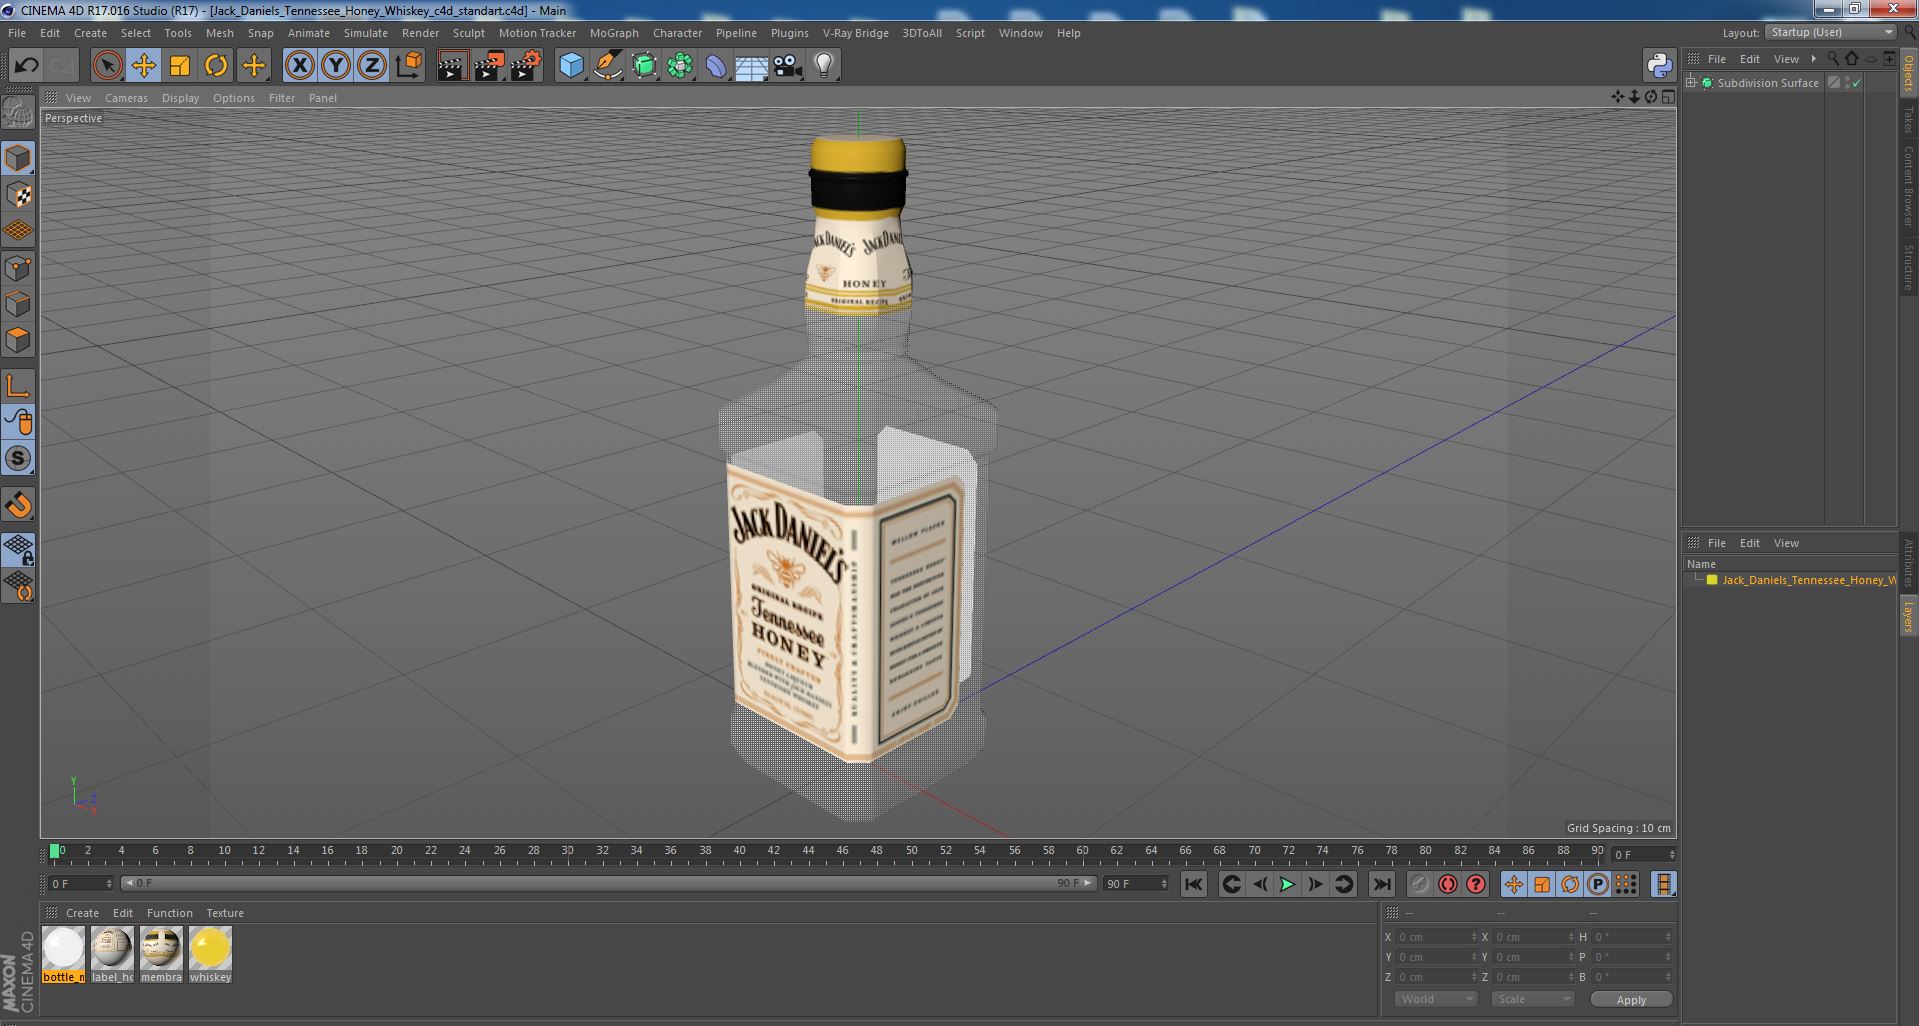This screenshot has height=1026, width=1919.
Task: Open the World coordinate dropdown
Action: 1436,999
